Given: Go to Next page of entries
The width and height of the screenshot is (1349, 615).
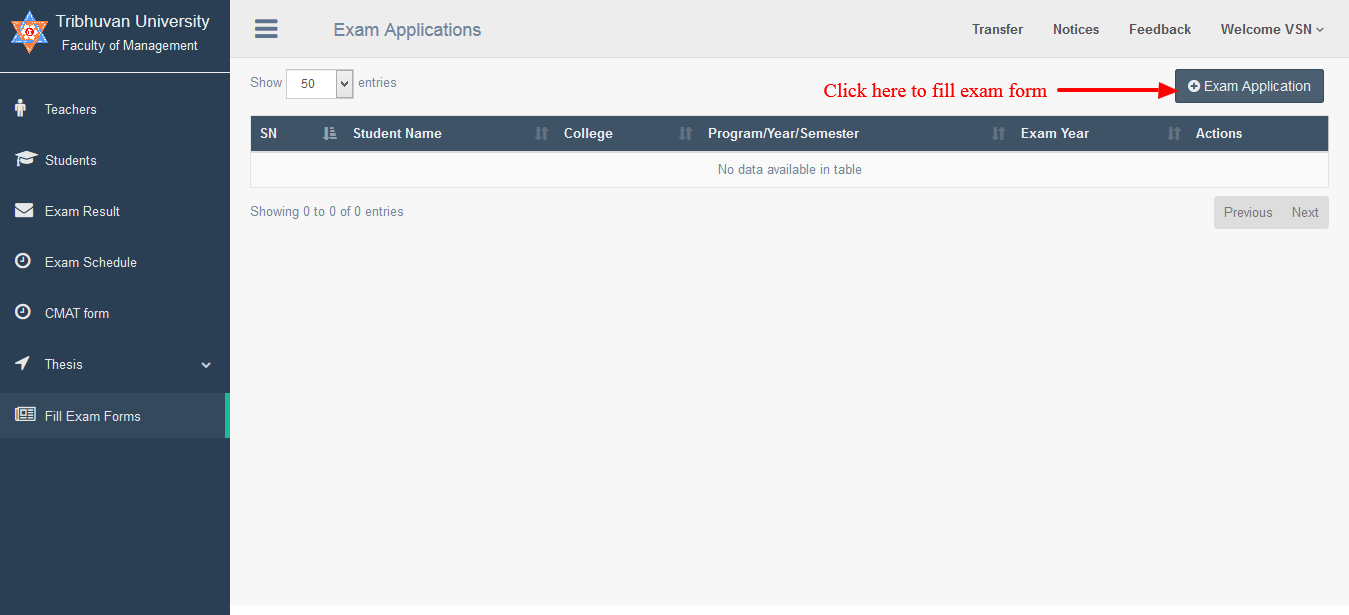Looking at the screenshot, I should [x=1304, y=212].
